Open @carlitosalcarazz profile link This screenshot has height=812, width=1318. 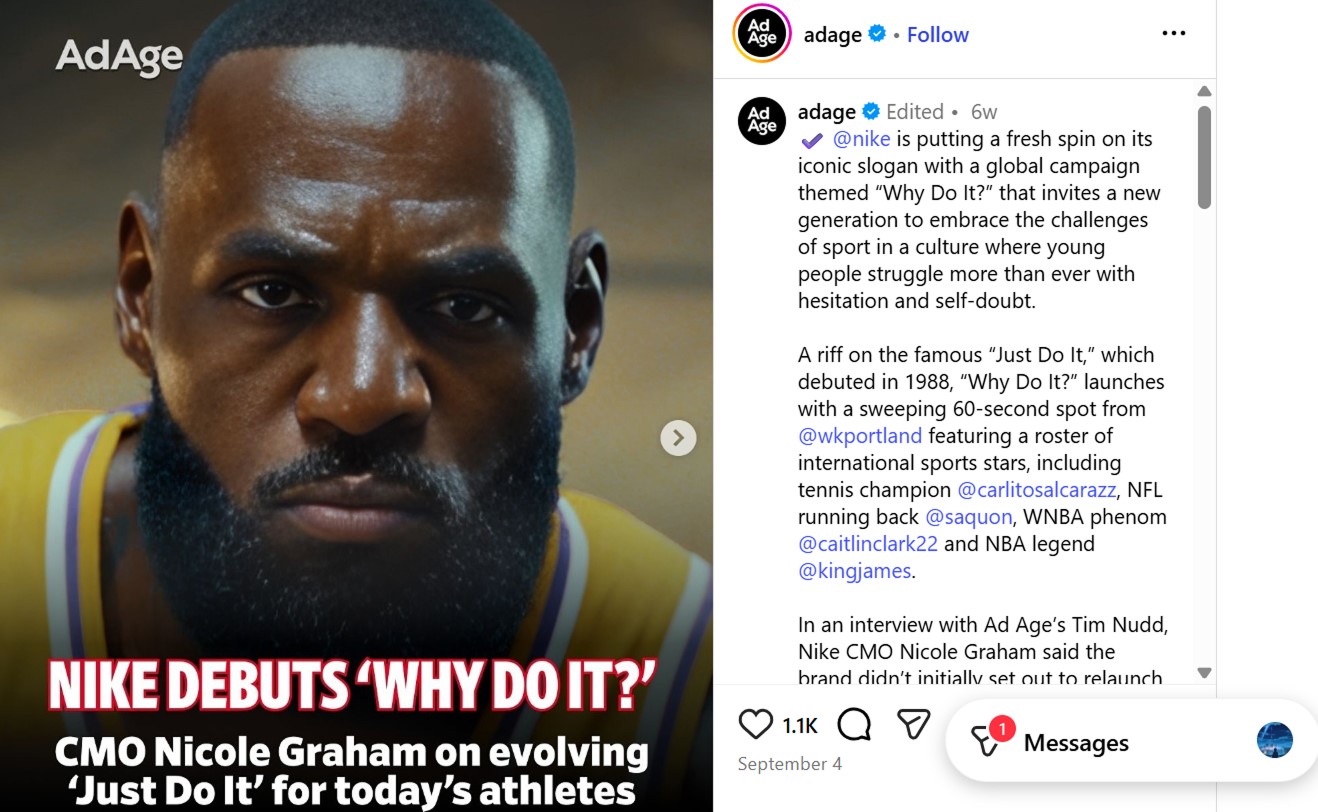tap(1038, 490)
